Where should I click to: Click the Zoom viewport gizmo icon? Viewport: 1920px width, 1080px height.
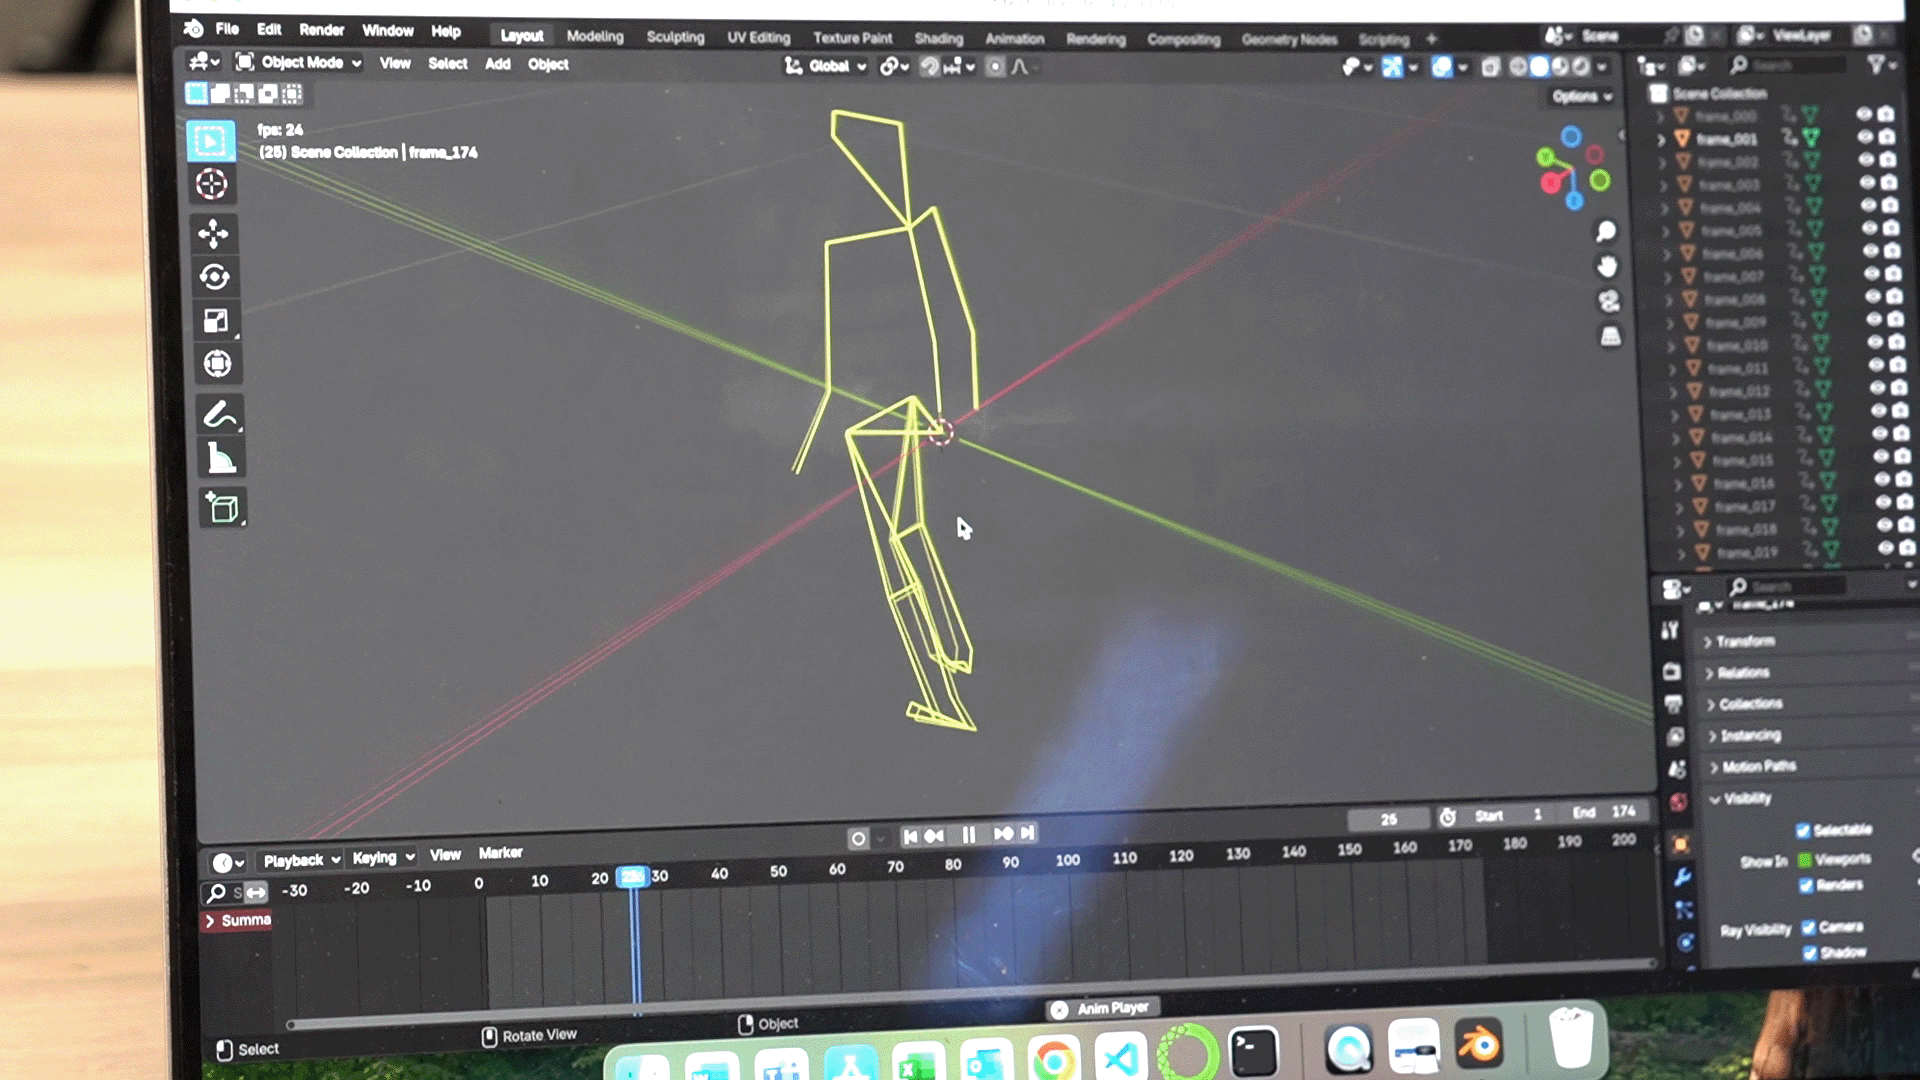(1606, 232)
